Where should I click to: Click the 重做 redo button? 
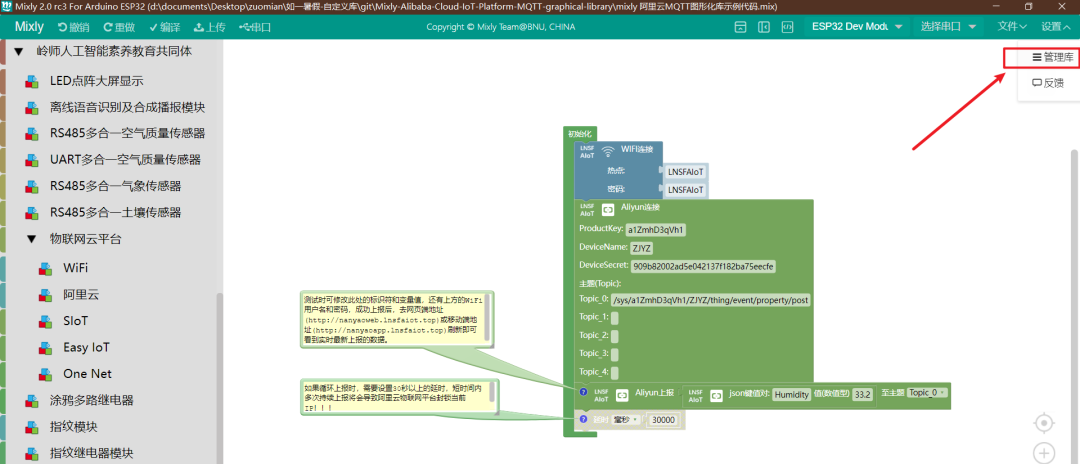point(119,27)
